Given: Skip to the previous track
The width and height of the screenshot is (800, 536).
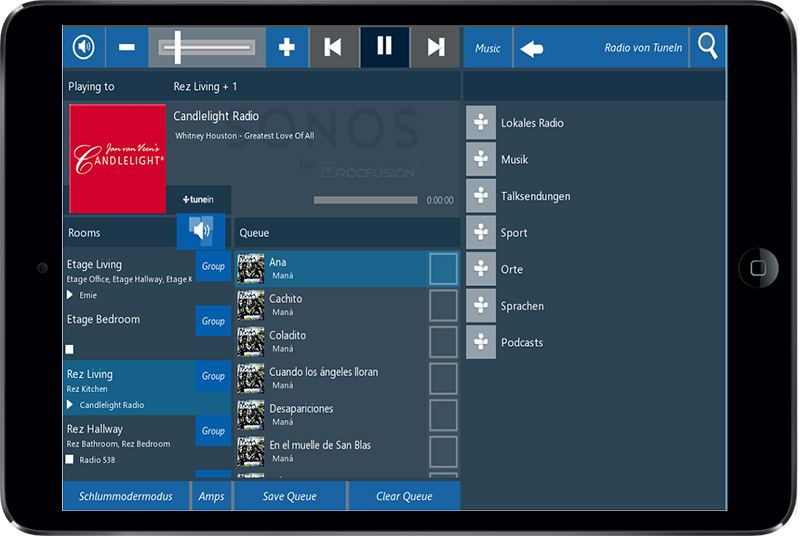Looking at the screenshot, I should pyautogui.click(x=333, y=47).
